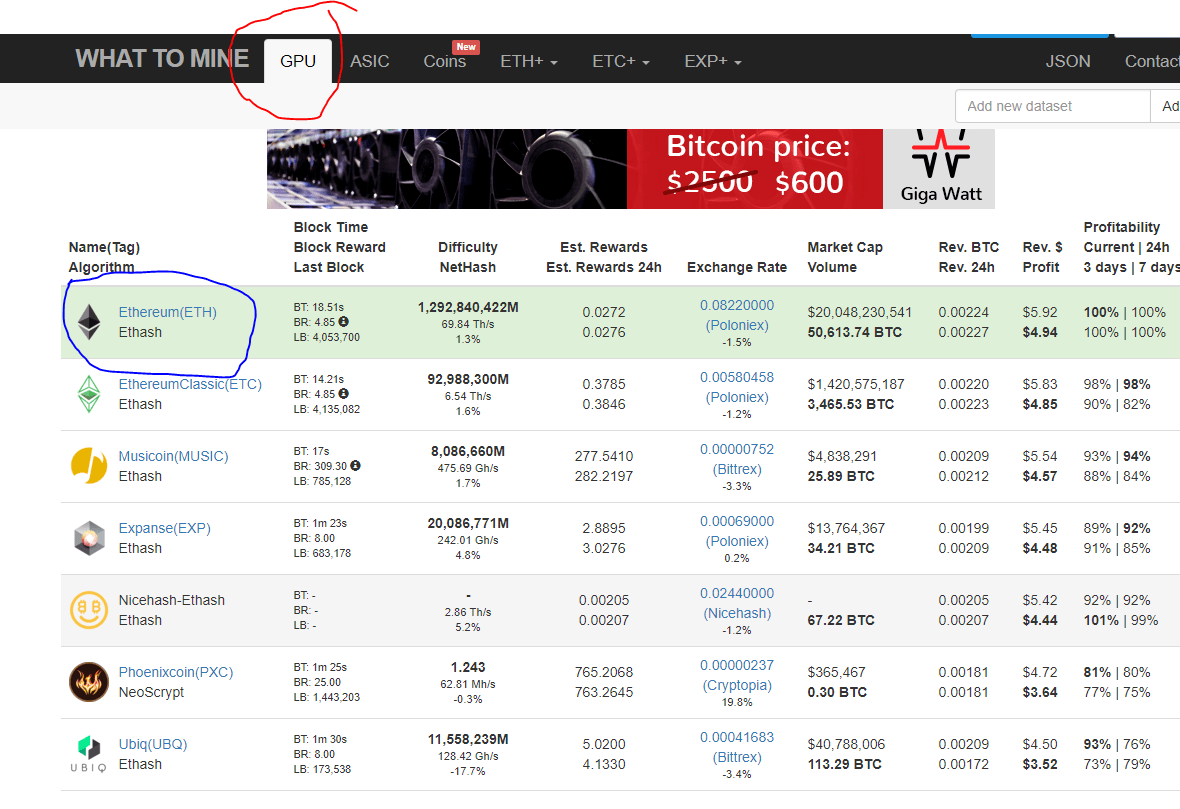Open the Ethereum(ETH) coin link
The image size is (1180, 809).
[168, 312]
